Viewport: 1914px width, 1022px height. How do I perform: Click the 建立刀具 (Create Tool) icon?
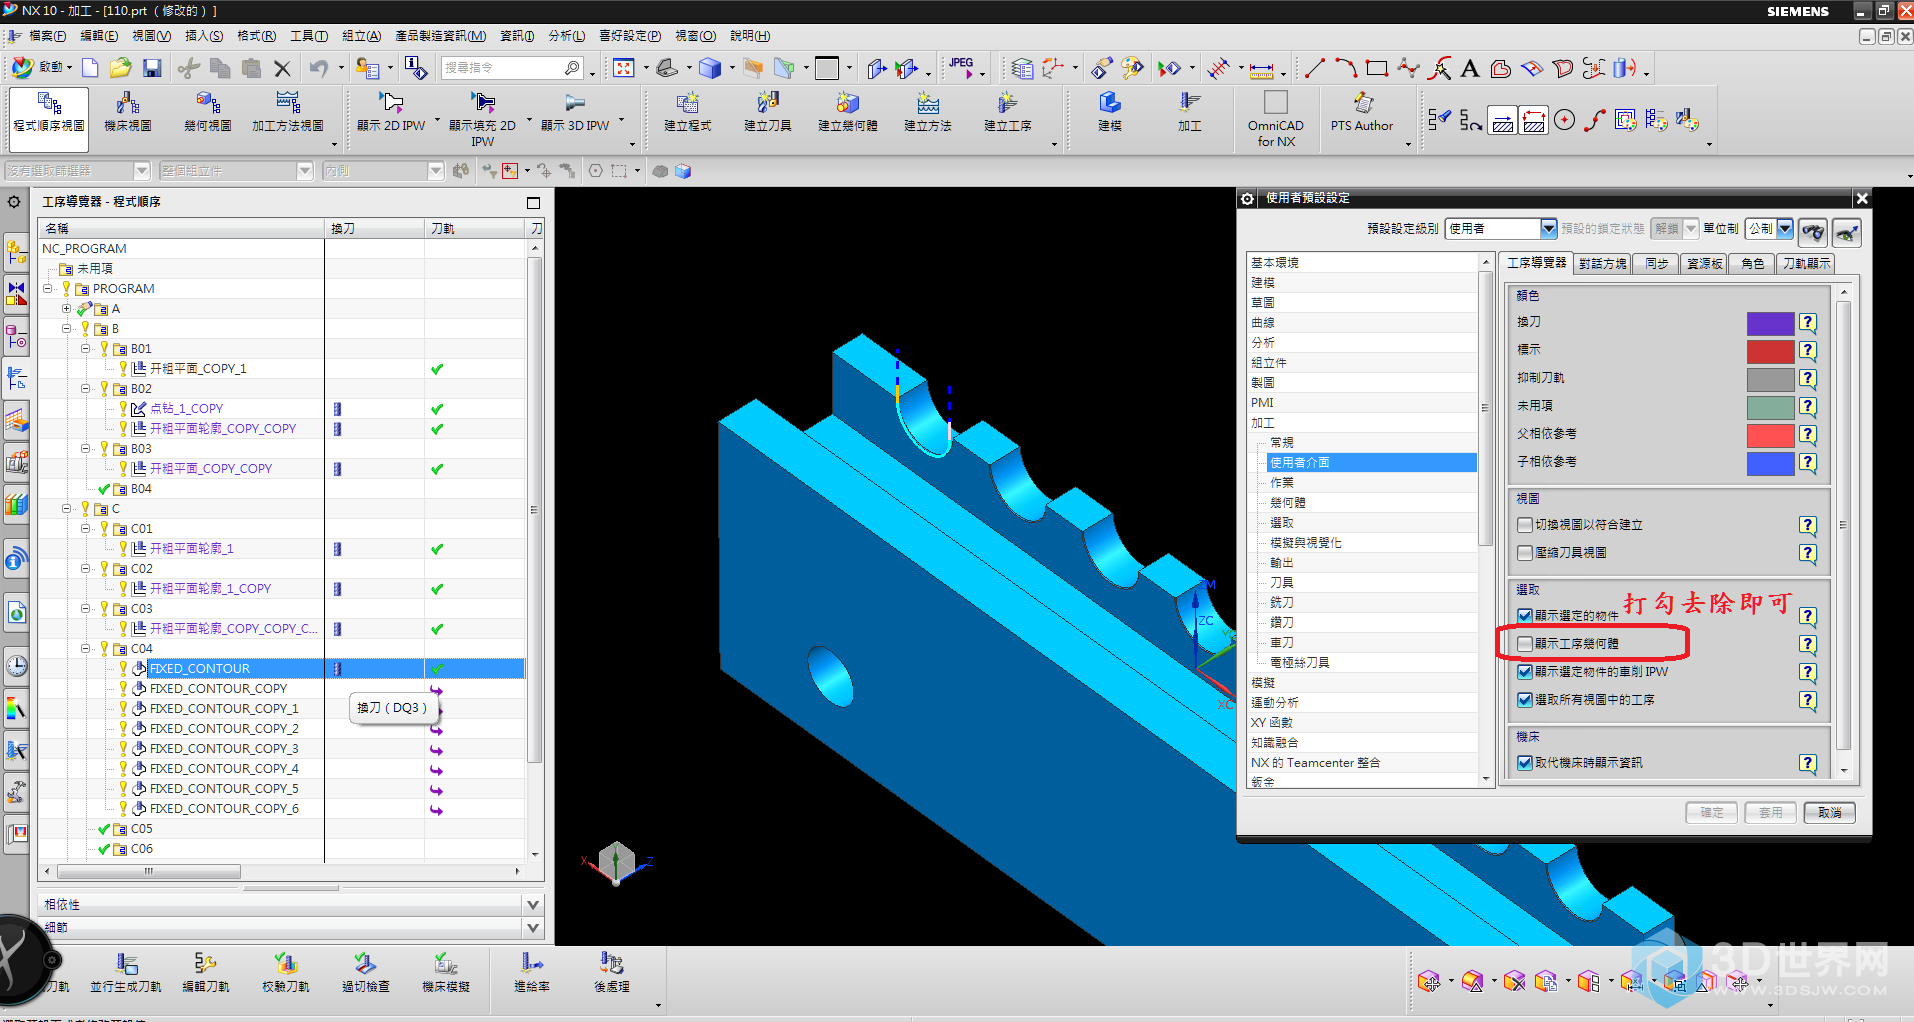[x=767, y=103]
